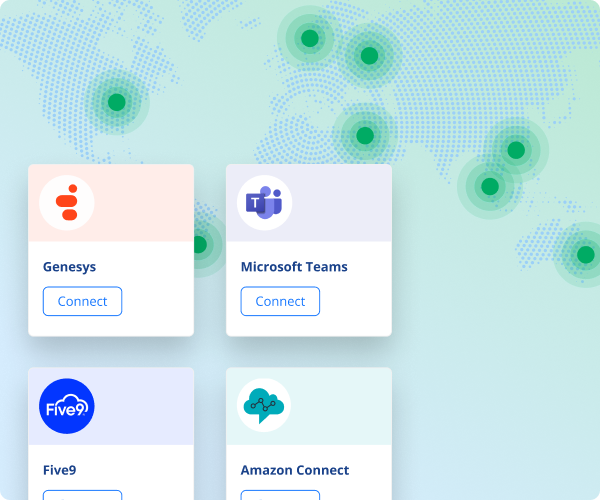
Task: Click the Connect button below Five9
Action: tap(82, 494)
